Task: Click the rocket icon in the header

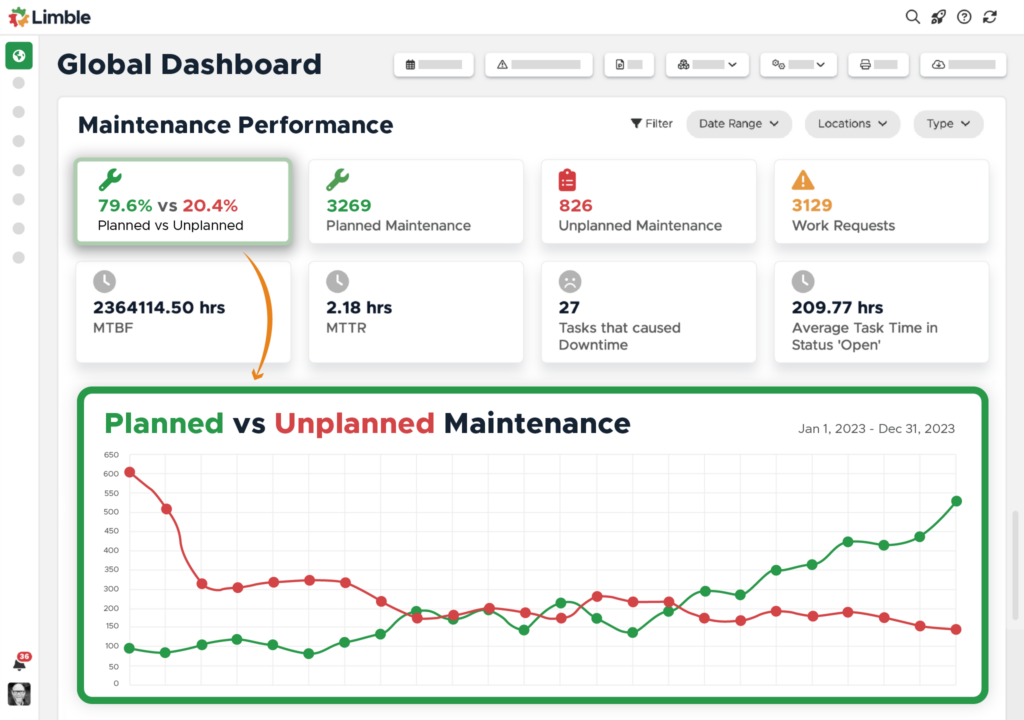Action: 938,17
